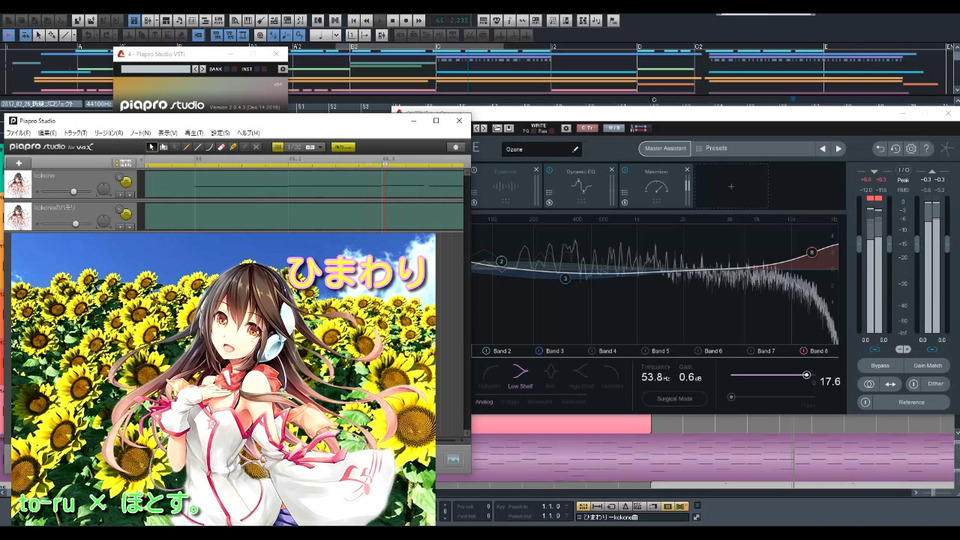Select the orange marker tool in Piapro Studio

(x=233, y=147)
